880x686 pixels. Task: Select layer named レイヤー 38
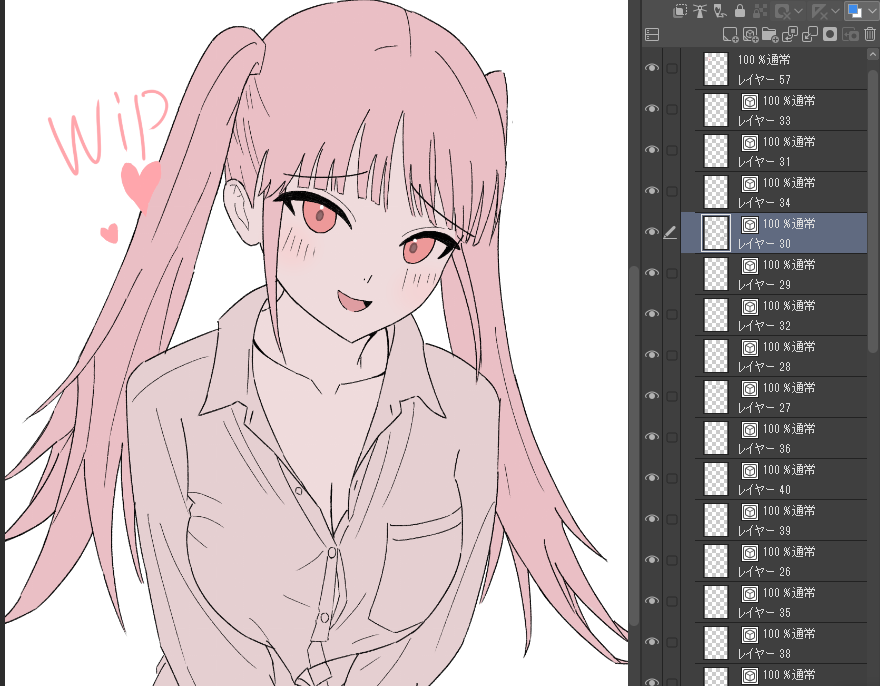[x=764, y=653]
